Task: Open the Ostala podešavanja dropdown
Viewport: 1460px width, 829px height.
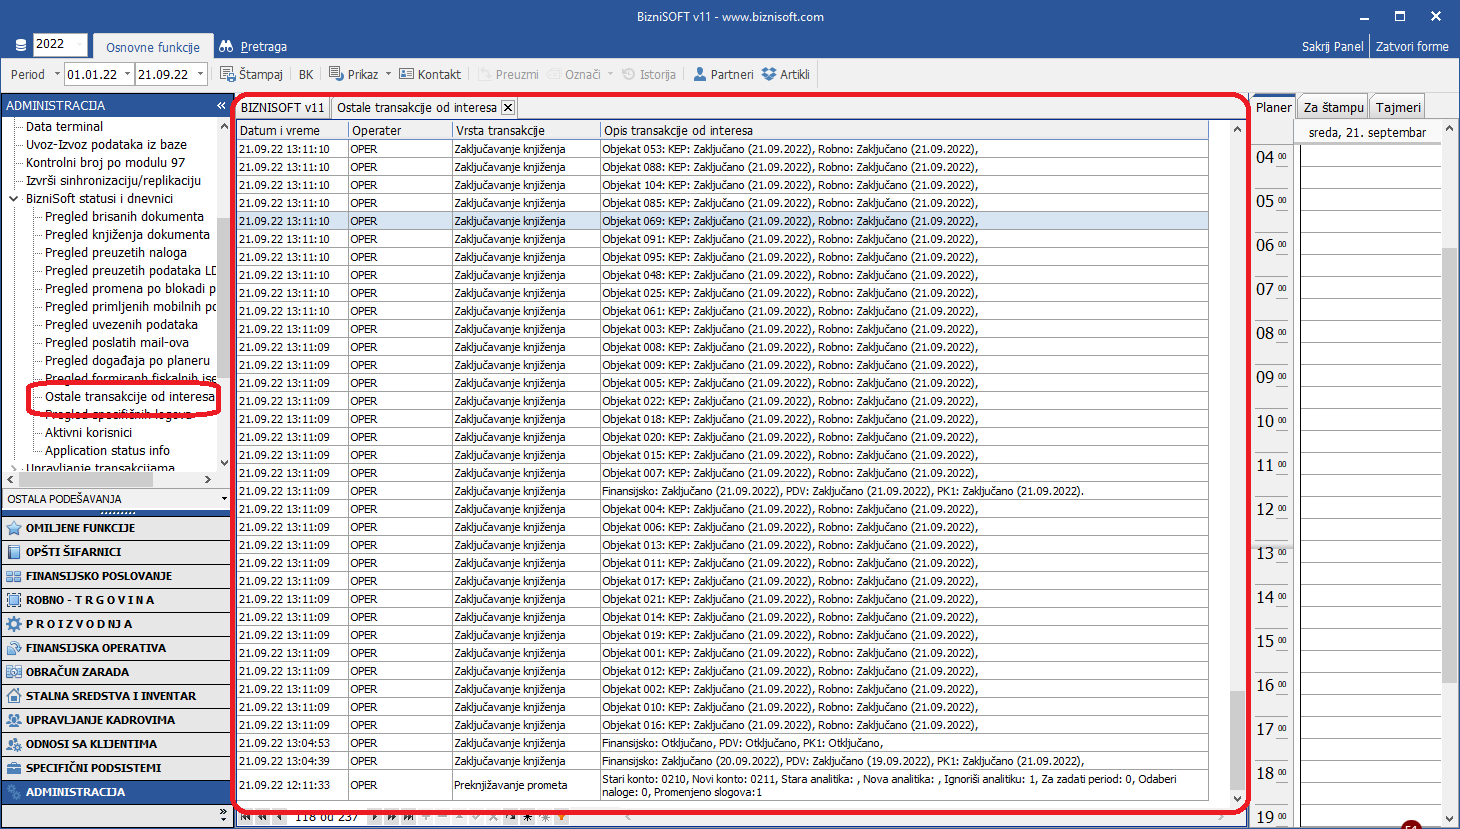Action: pos(224,498)
